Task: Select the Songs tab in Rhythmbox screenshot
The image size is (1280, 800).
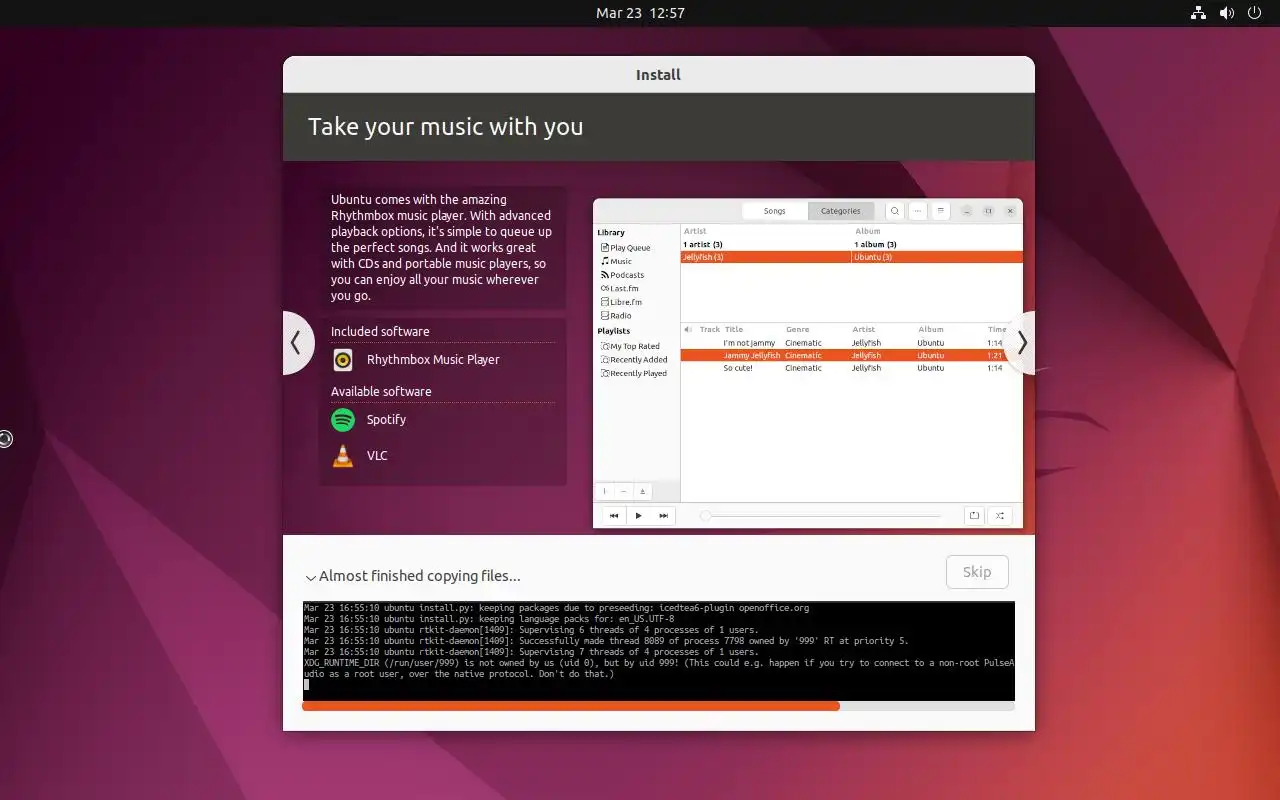Action: 775,211
